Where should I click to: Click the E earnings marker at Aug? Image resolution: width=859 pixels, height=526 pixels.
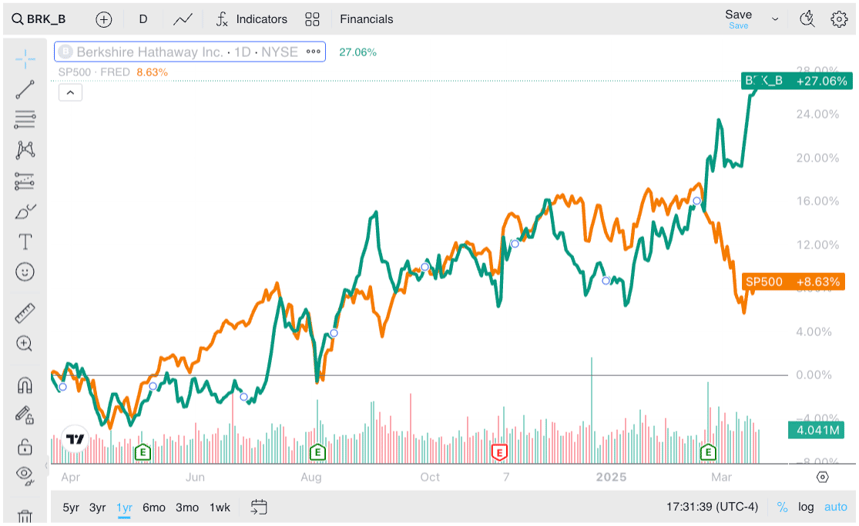(318, 453)
